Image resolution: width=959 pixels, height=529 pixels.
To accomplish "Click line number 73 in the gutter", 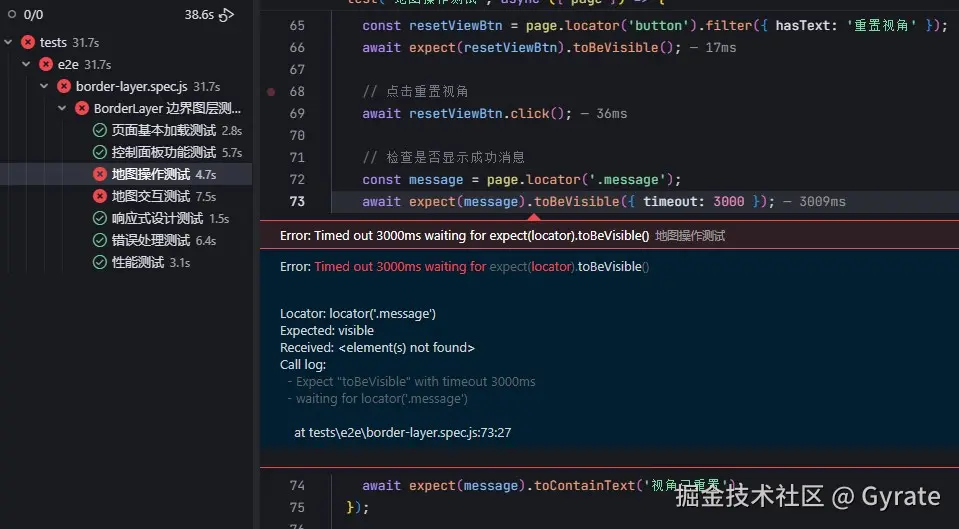I will click(297, 202).
